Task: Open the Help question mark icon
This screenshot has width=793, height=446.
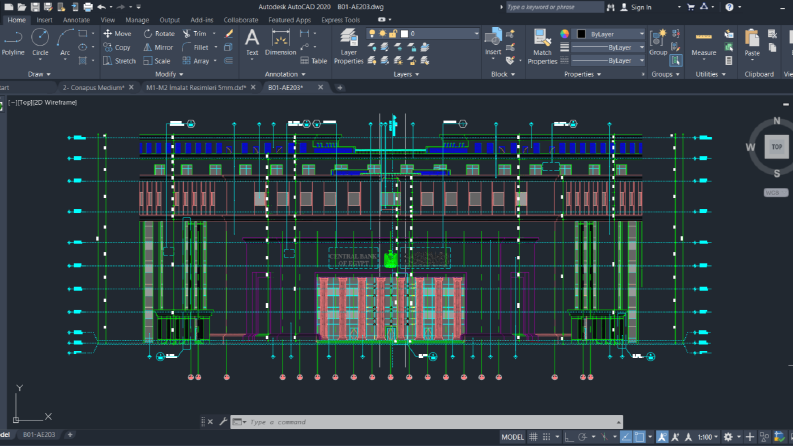Action: tap(729, 7)
